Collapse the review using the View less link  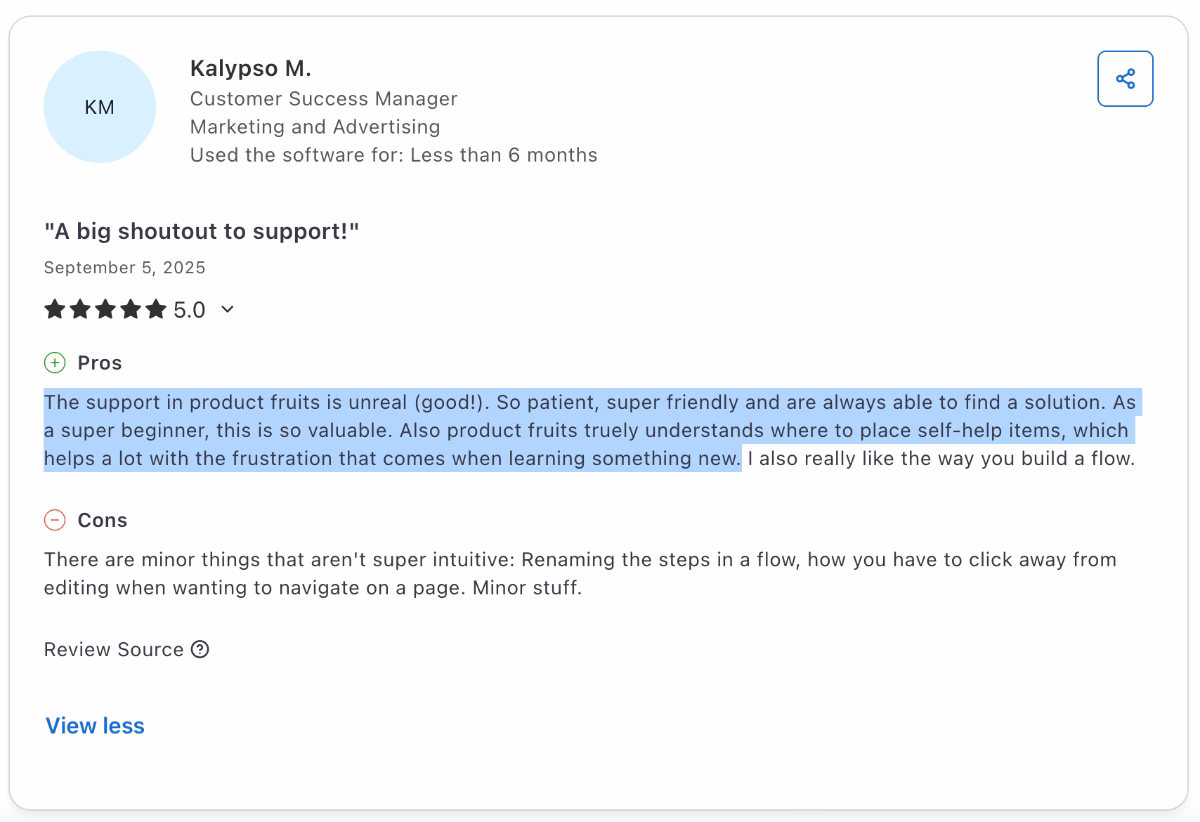[94, 725]
